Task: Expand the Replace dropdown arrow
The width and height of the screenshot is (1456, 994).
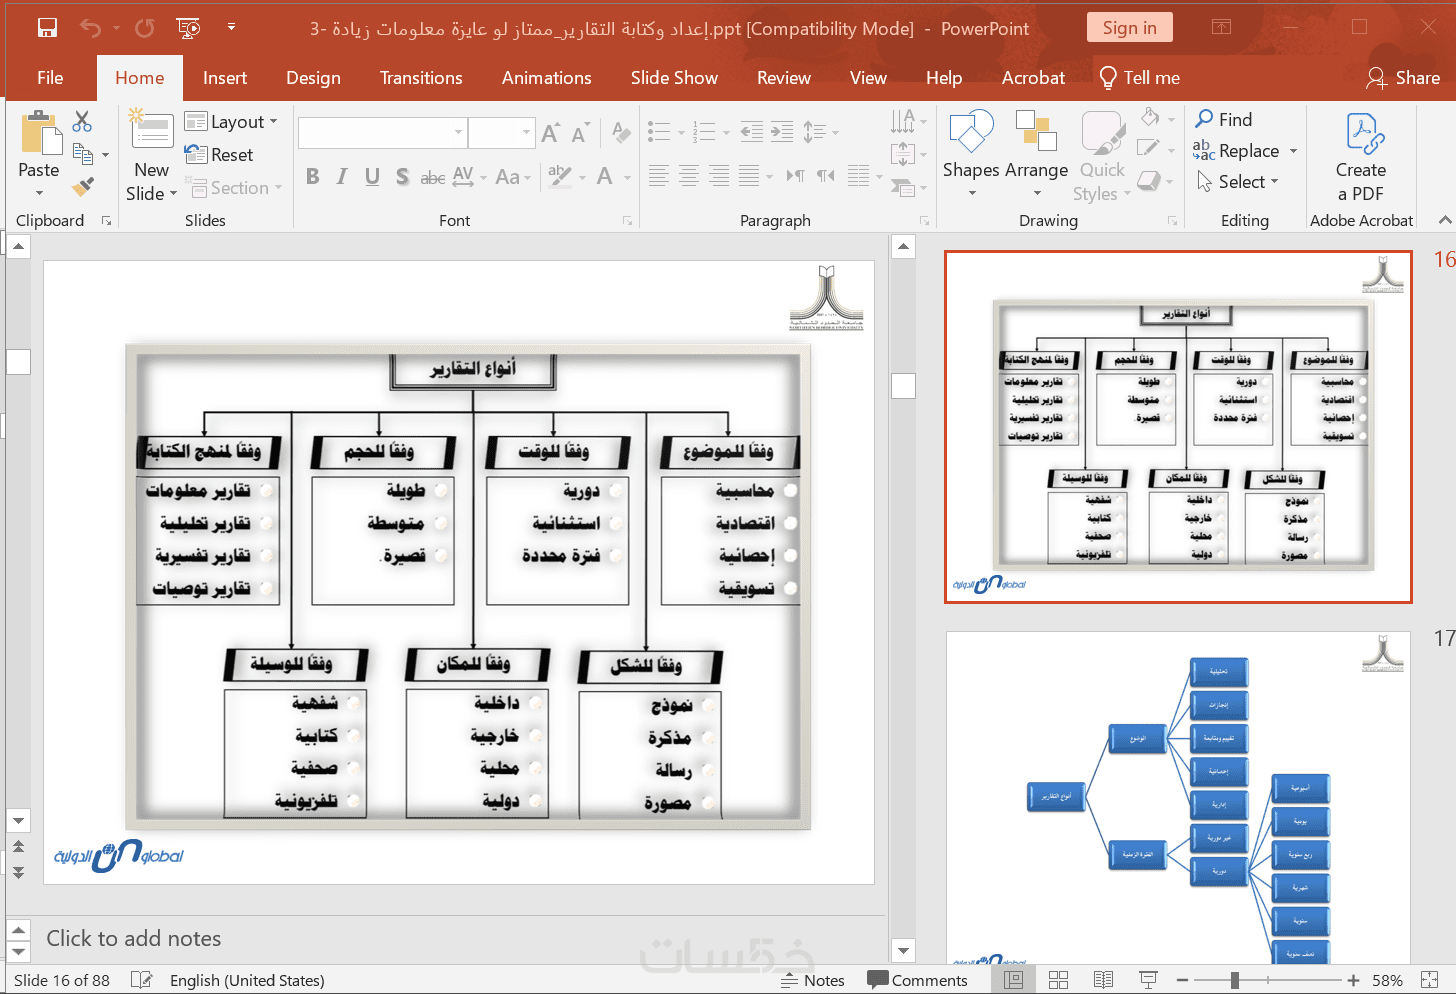Action: pyautogui.click(x=1293, y=151)
